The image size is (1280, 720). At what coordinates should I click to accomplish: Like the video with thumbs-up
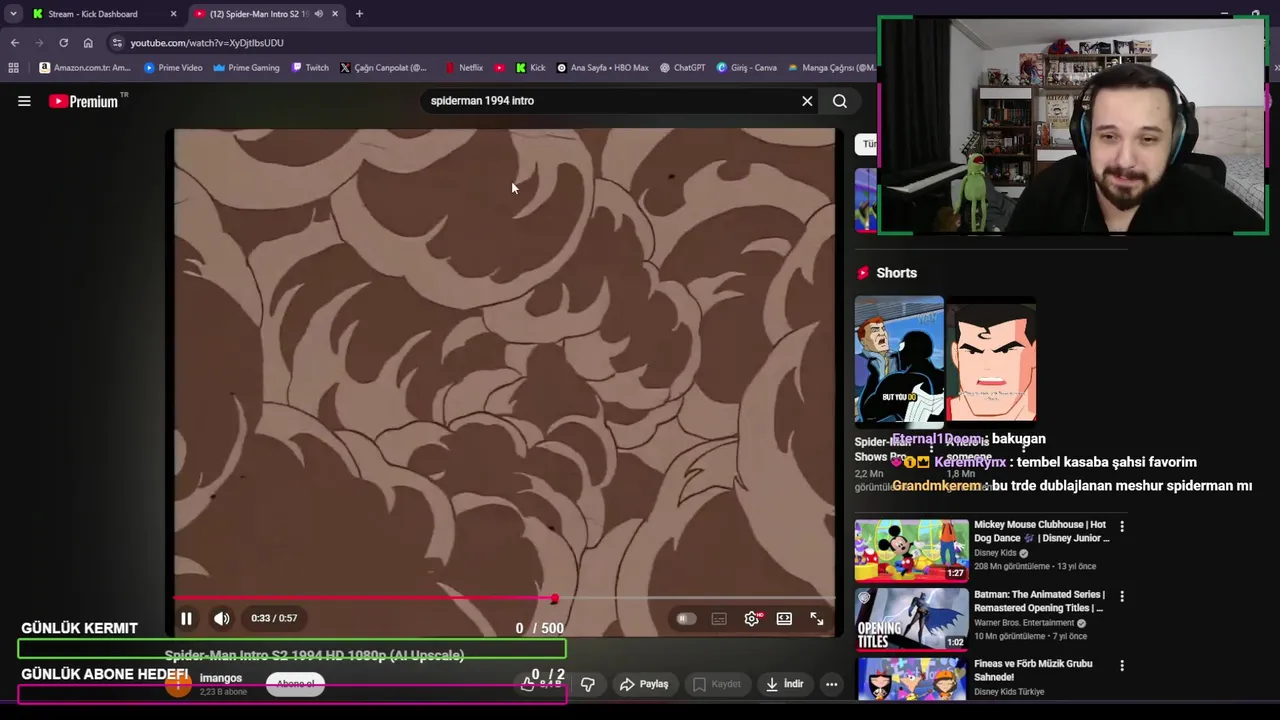coord(528,684)
